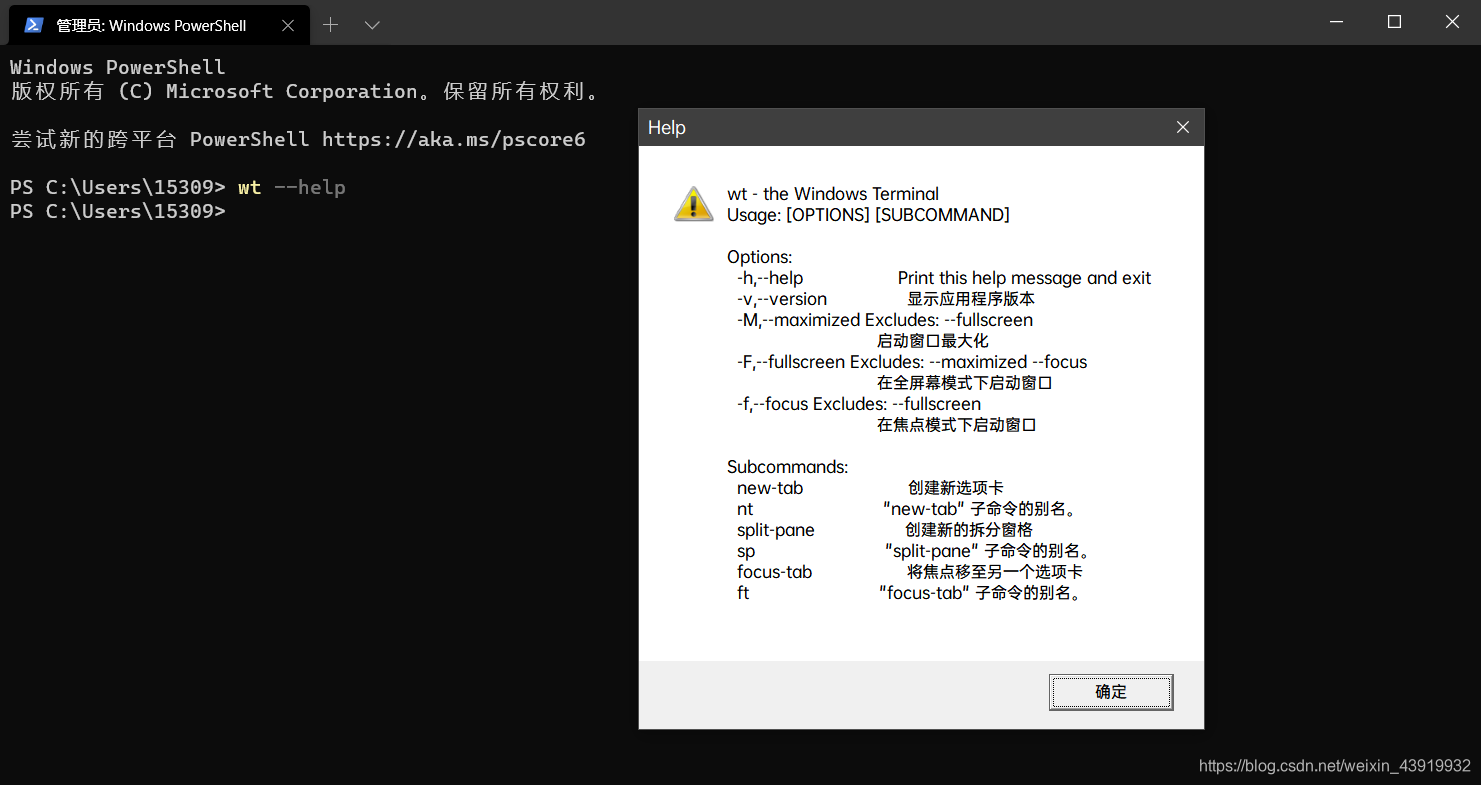Click '-F,--fullscreen Excludes: --maximized --focus' line
The height and width of the screenshot is (785, 1481).
(912, 362)
